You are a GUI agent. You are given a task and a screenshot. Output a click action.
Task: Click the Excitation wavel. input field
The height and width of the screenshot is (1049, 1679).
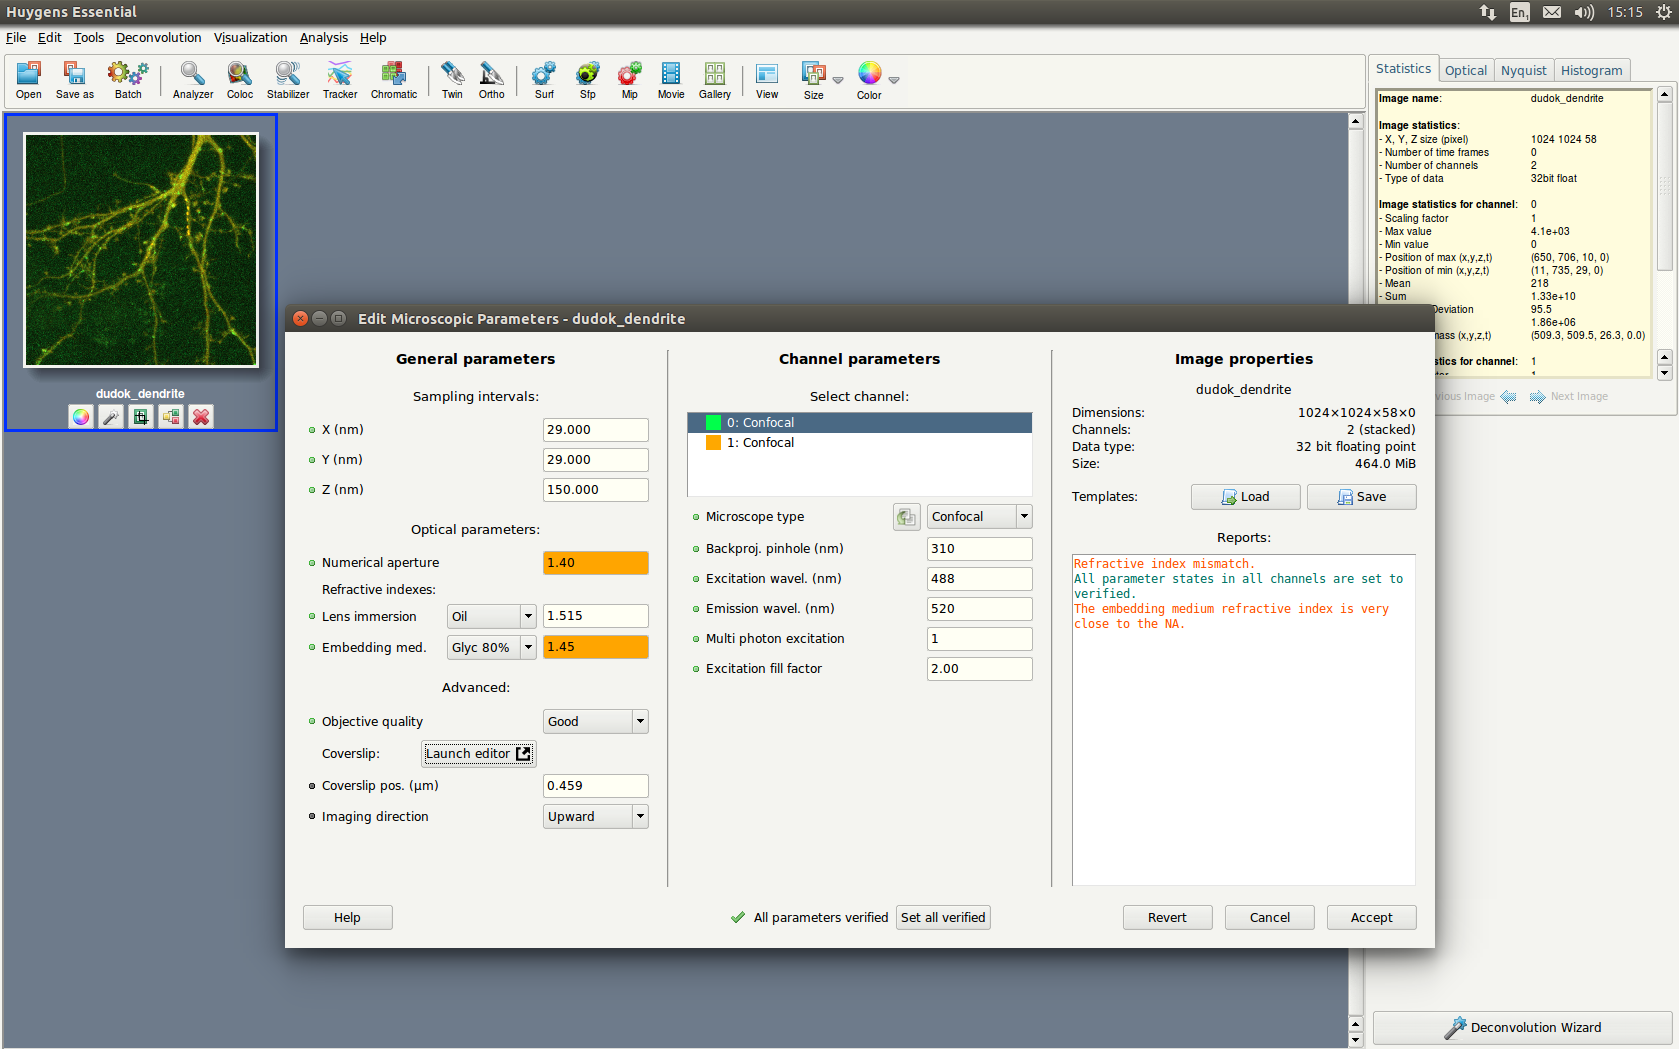click(x=978, y=579)
